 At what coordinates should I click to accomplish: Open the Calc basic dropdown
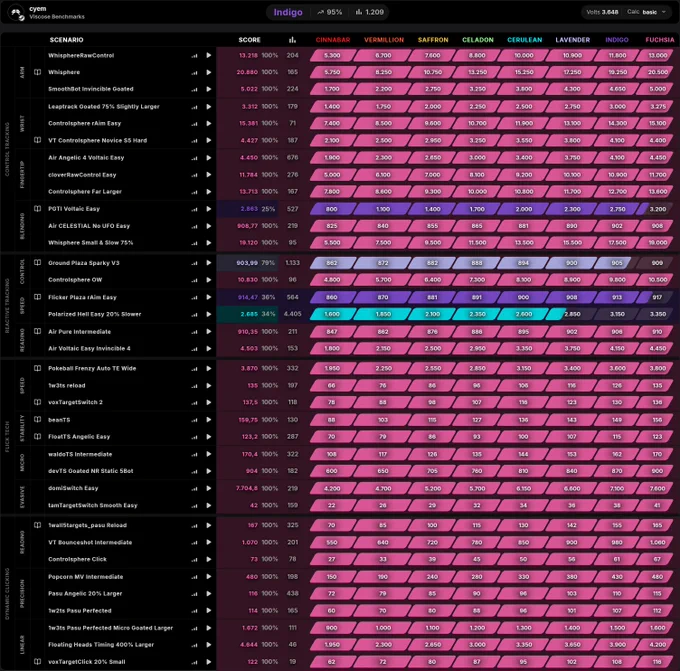coord(646,12)
